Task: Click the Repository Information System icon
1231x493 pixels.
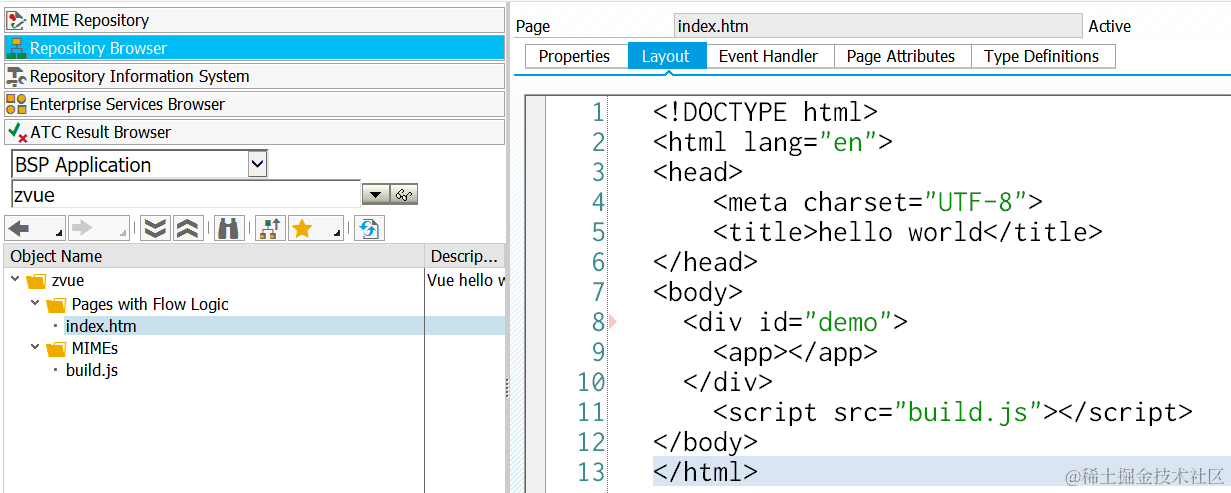Action: (x=16, y=76)
